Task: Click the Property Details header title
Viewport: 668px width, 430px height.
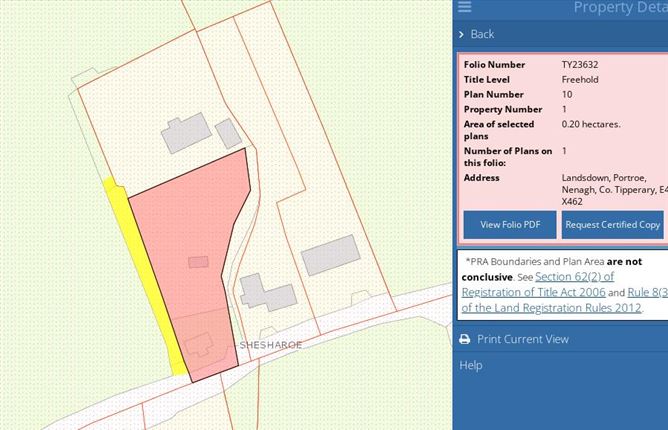Action: click(617, 8)
